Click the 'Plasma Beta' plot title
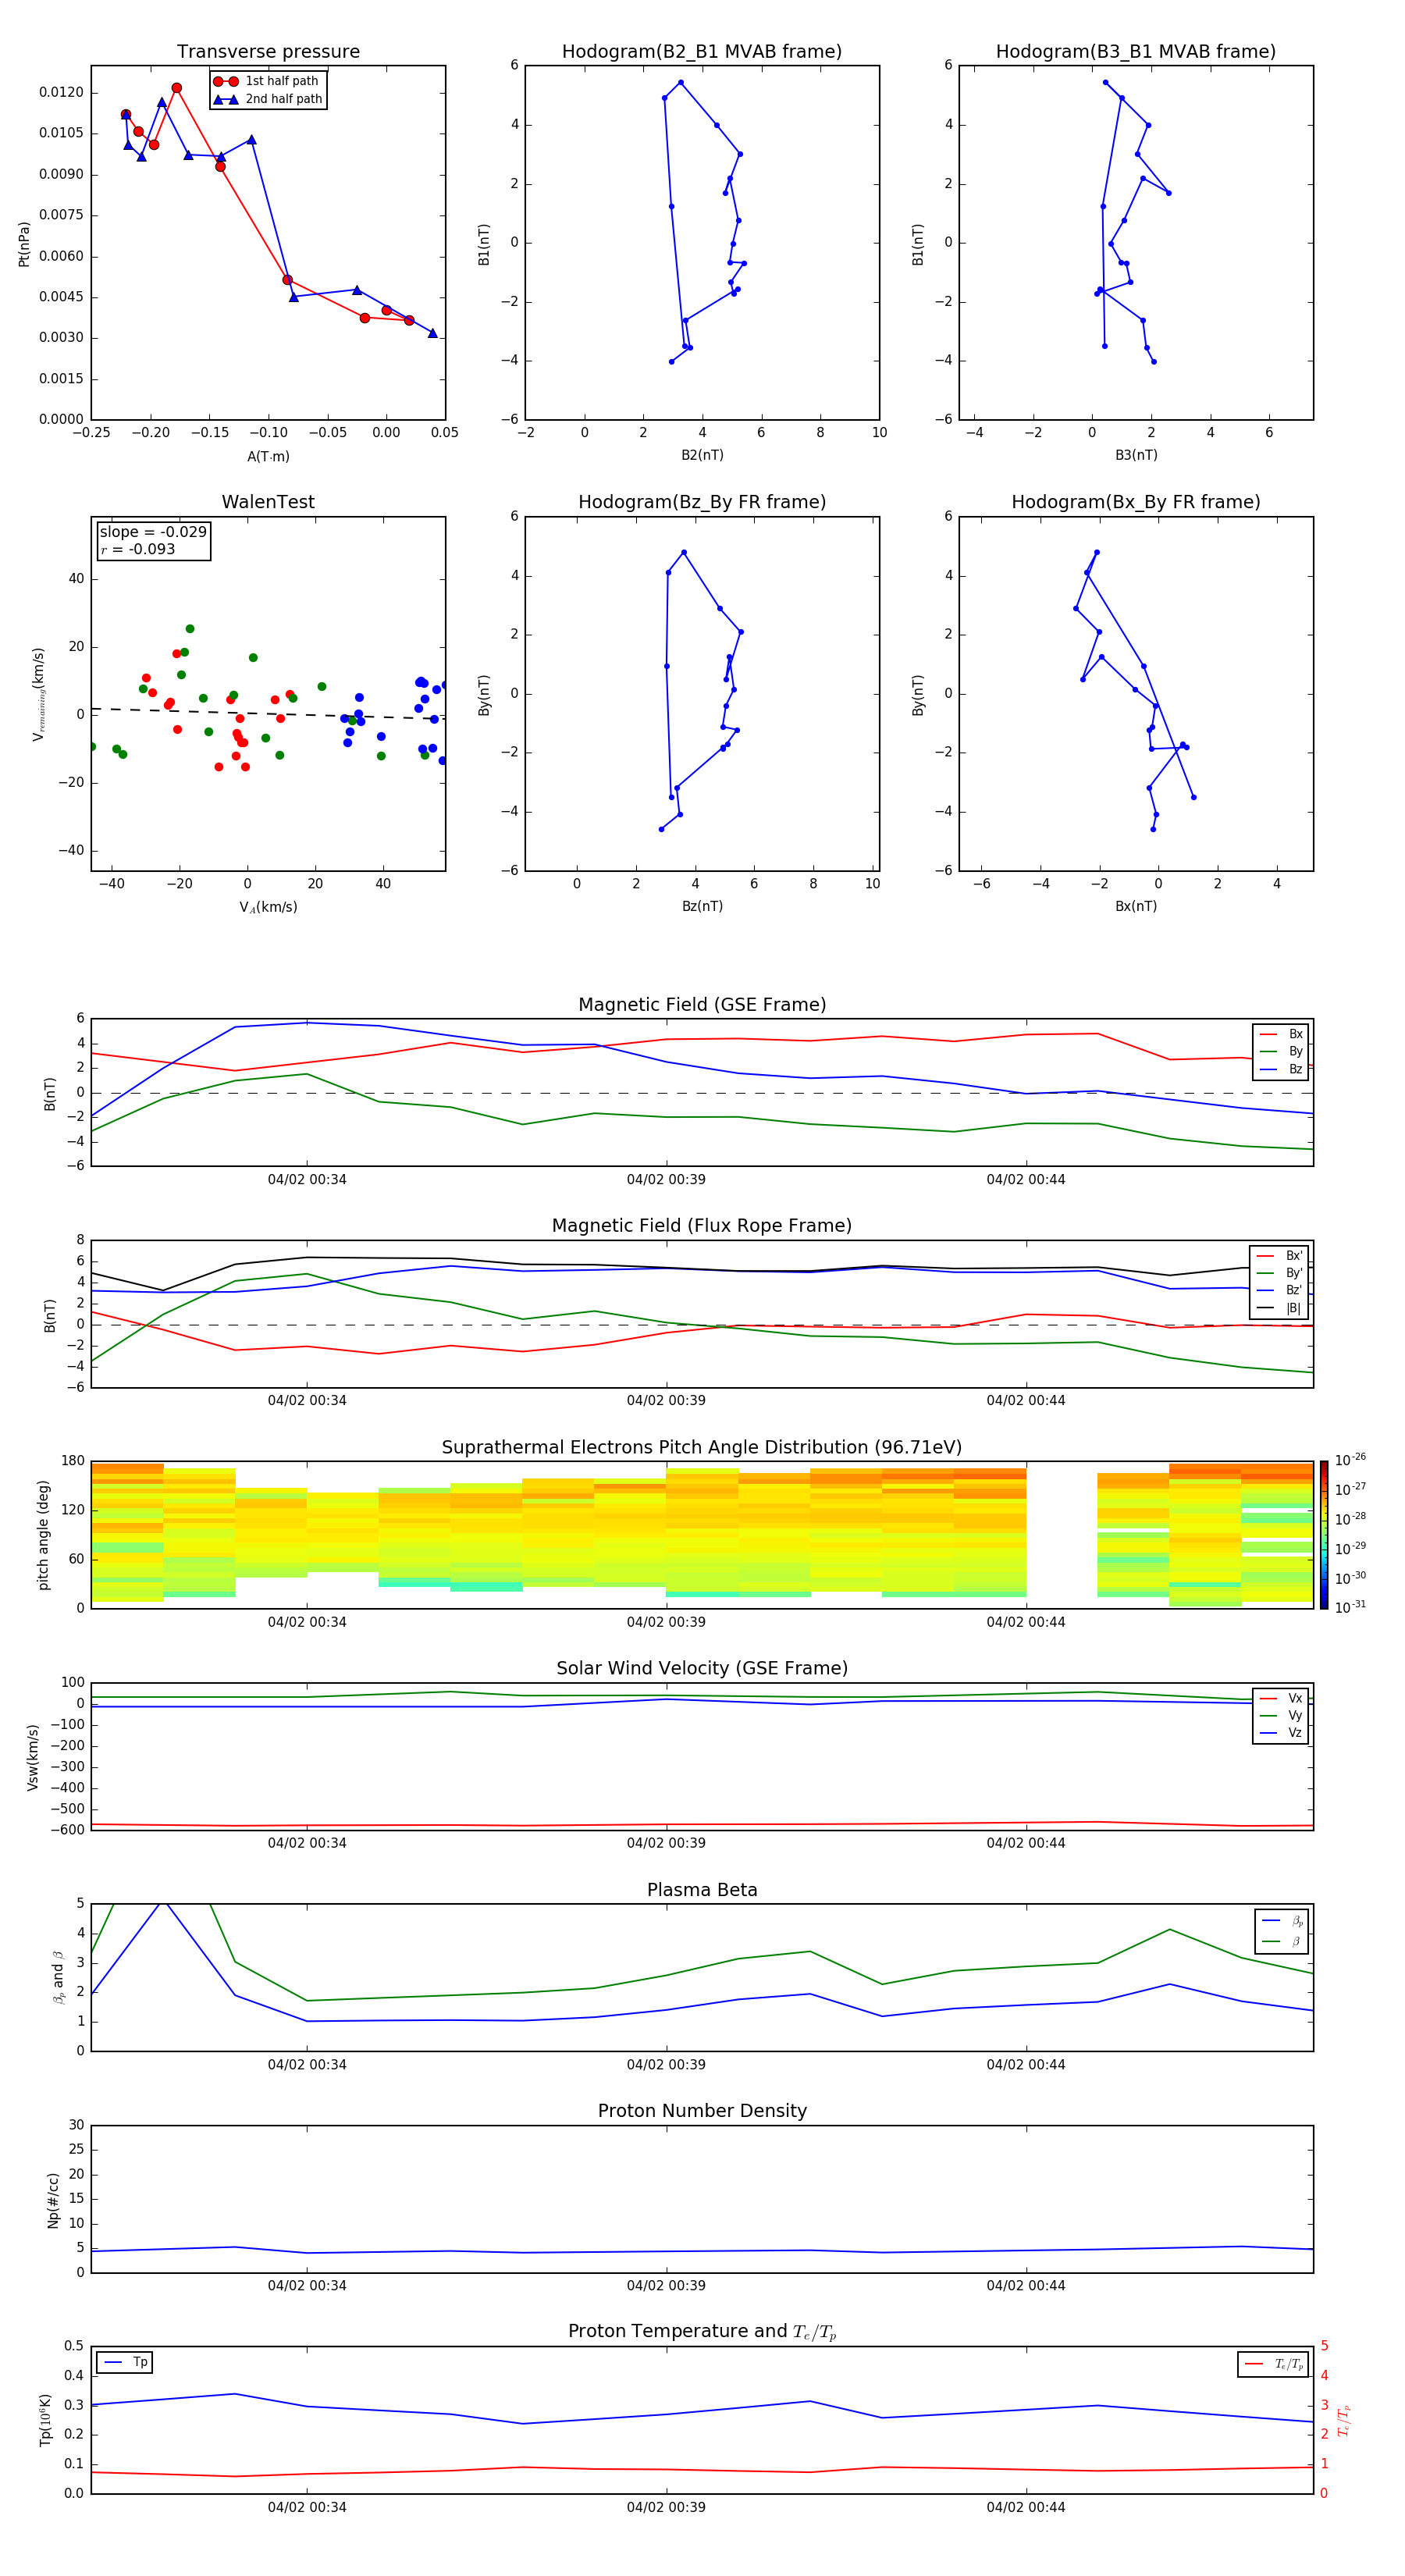Image resolution: width=1405 pixels, height=2576 pixels. (x=701, y=1890)
